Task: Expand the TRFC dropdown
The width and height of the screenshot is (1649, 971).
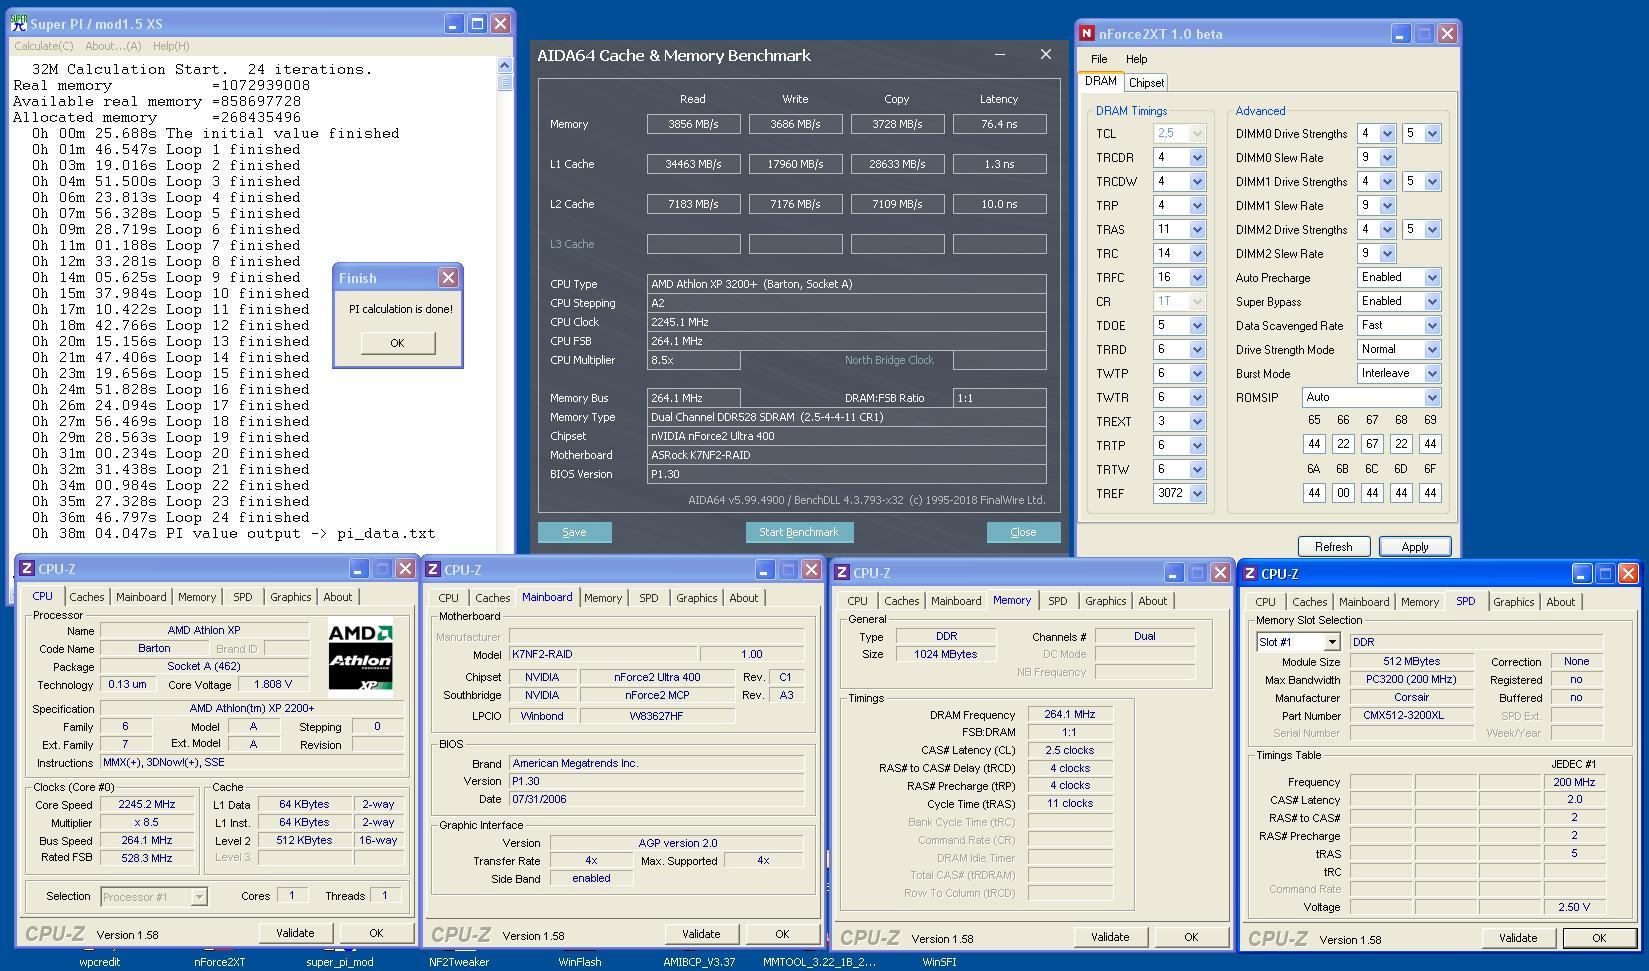Action: (x=1197, y=277)
